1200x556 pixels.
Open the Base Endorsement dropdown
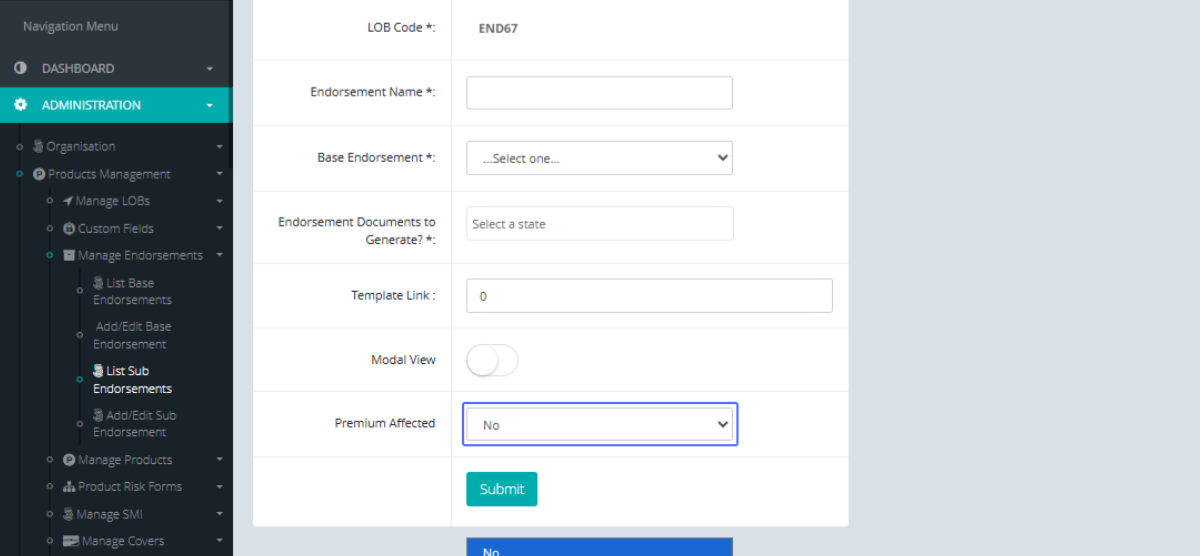click(x=599, y=158)
